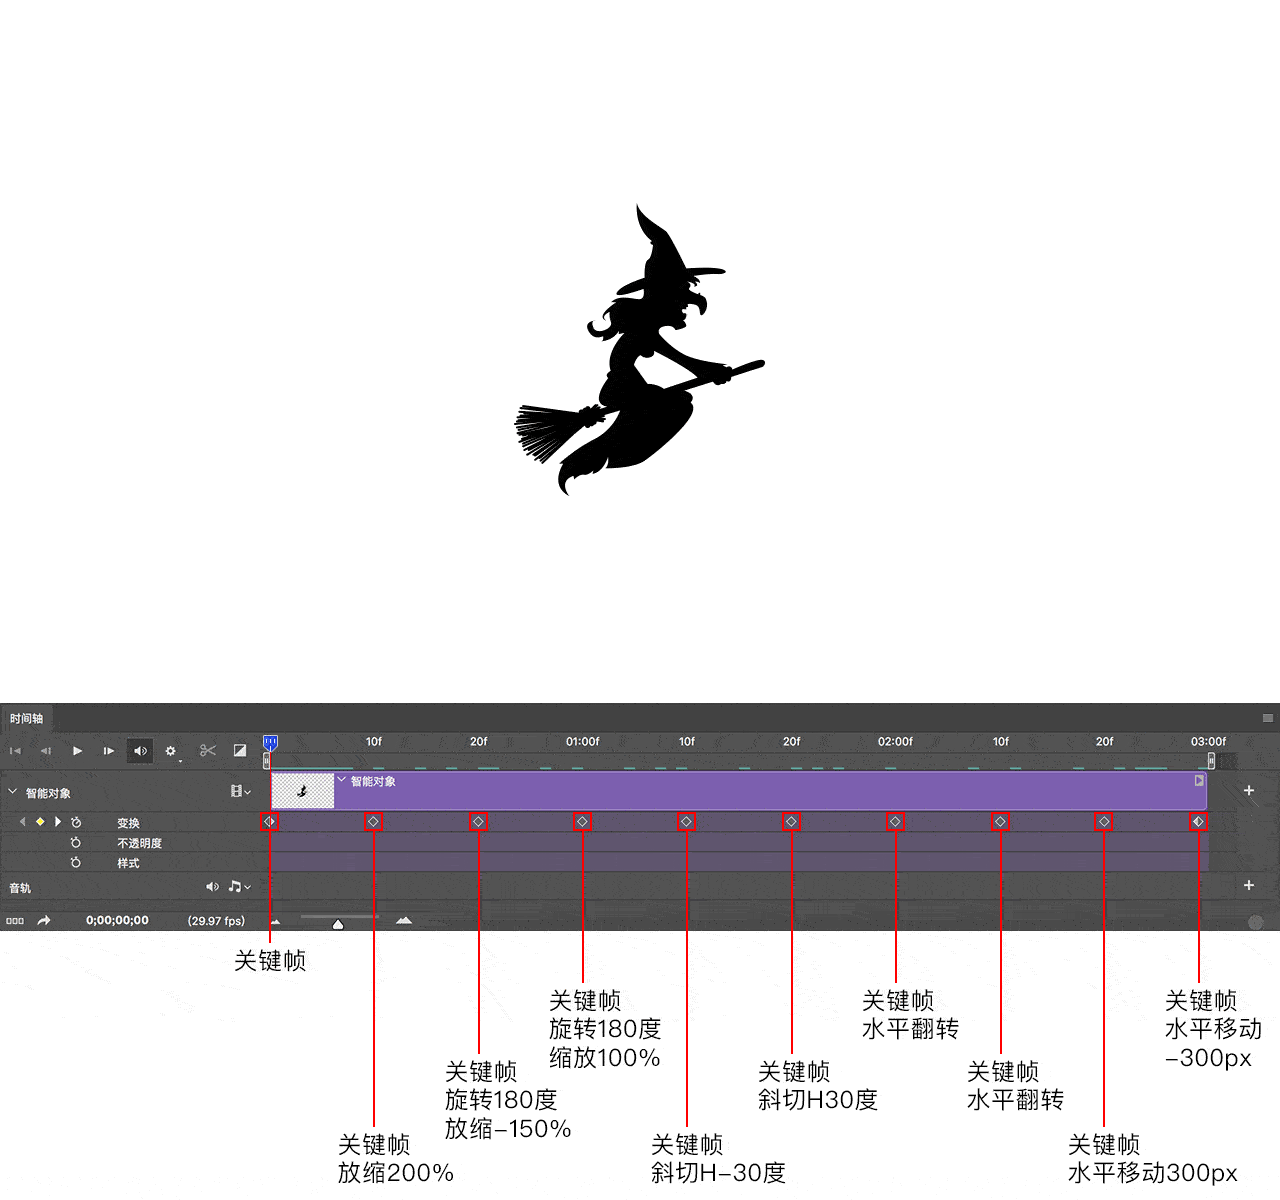This screenshot has height=1200, width=1280.
Task: Choose a transition with the fade icon
Action: point(240,751)
